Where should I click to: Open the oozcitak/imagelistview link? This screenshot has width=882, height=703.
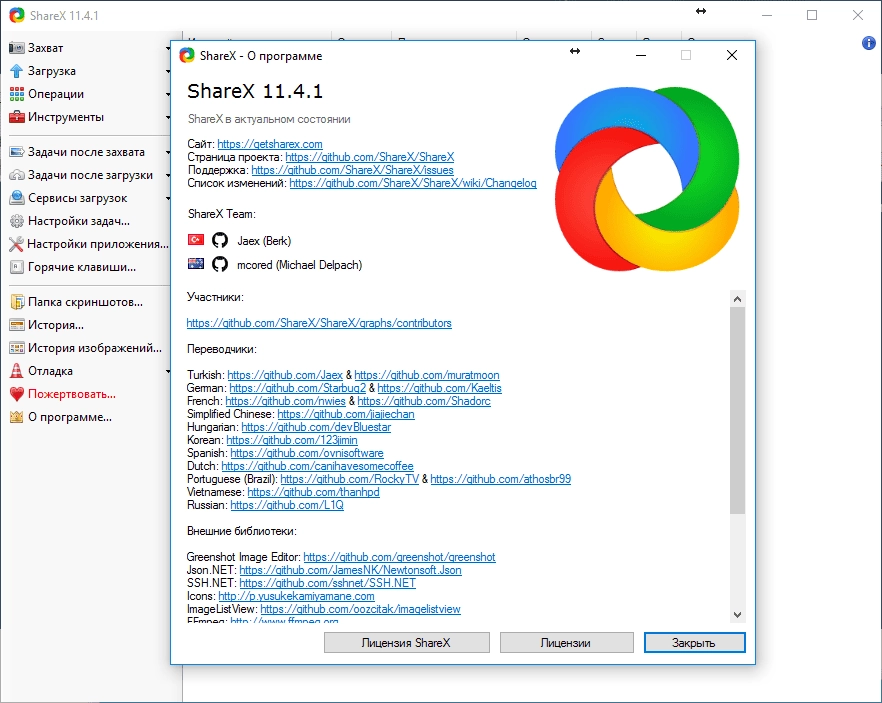click(361, 609)
